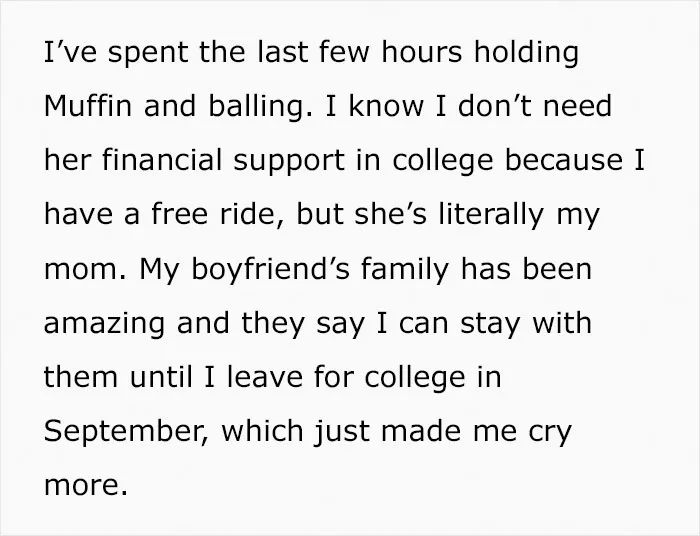700x536 pixels.
Task: Click the word "September" in the paragraph
Action: [x=126, y=432]
